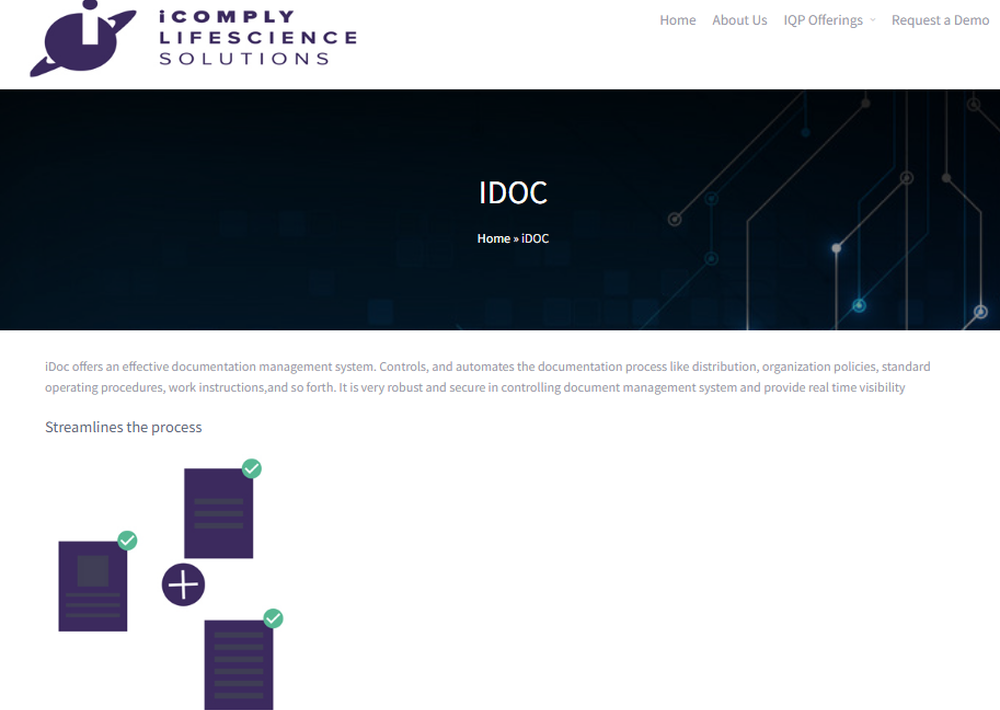
Task: Click the top text-lines document icon
Action: 218,514
